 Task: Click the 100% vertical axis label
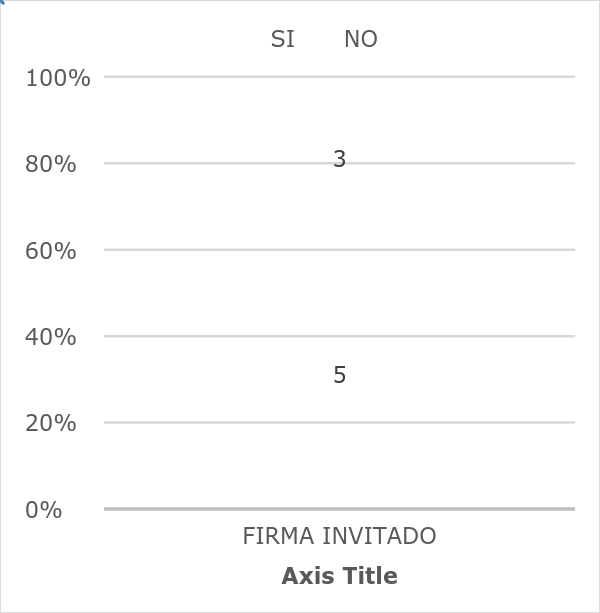click(x=58, y=78)
